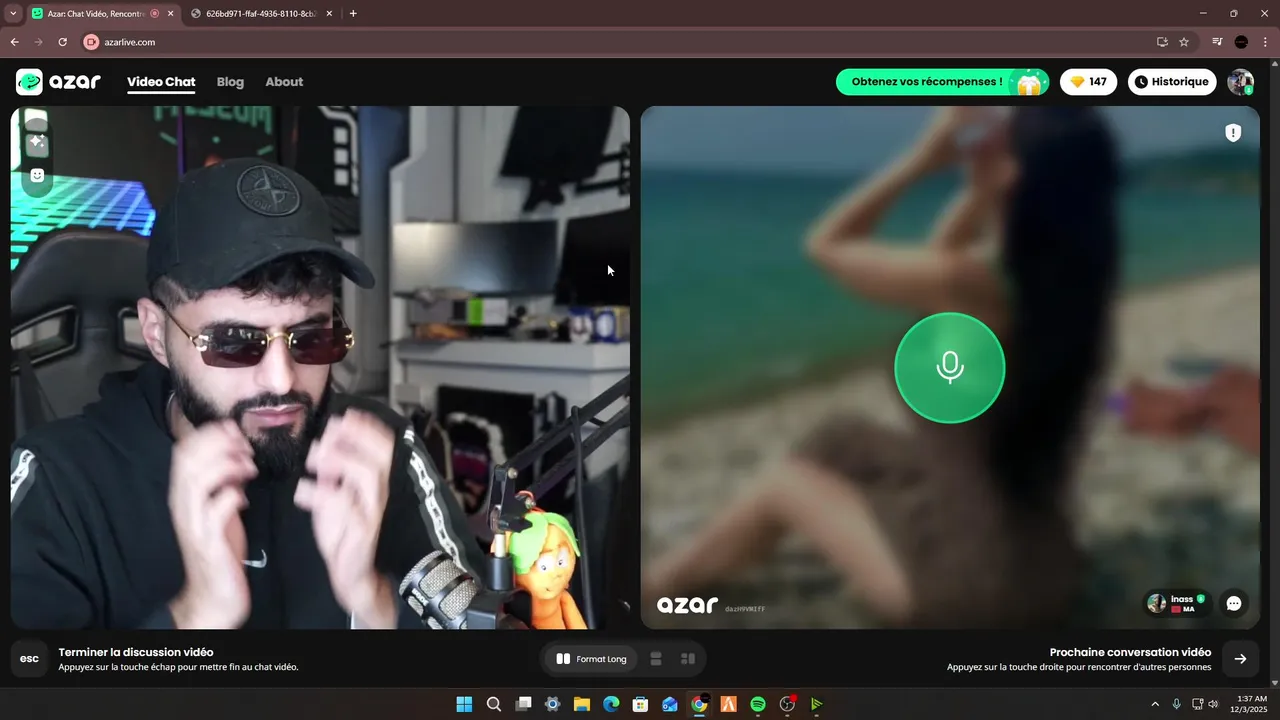1280x720 pixels.
Task: Click the camera site-permission icon in address bar
Action: point(91,42)
